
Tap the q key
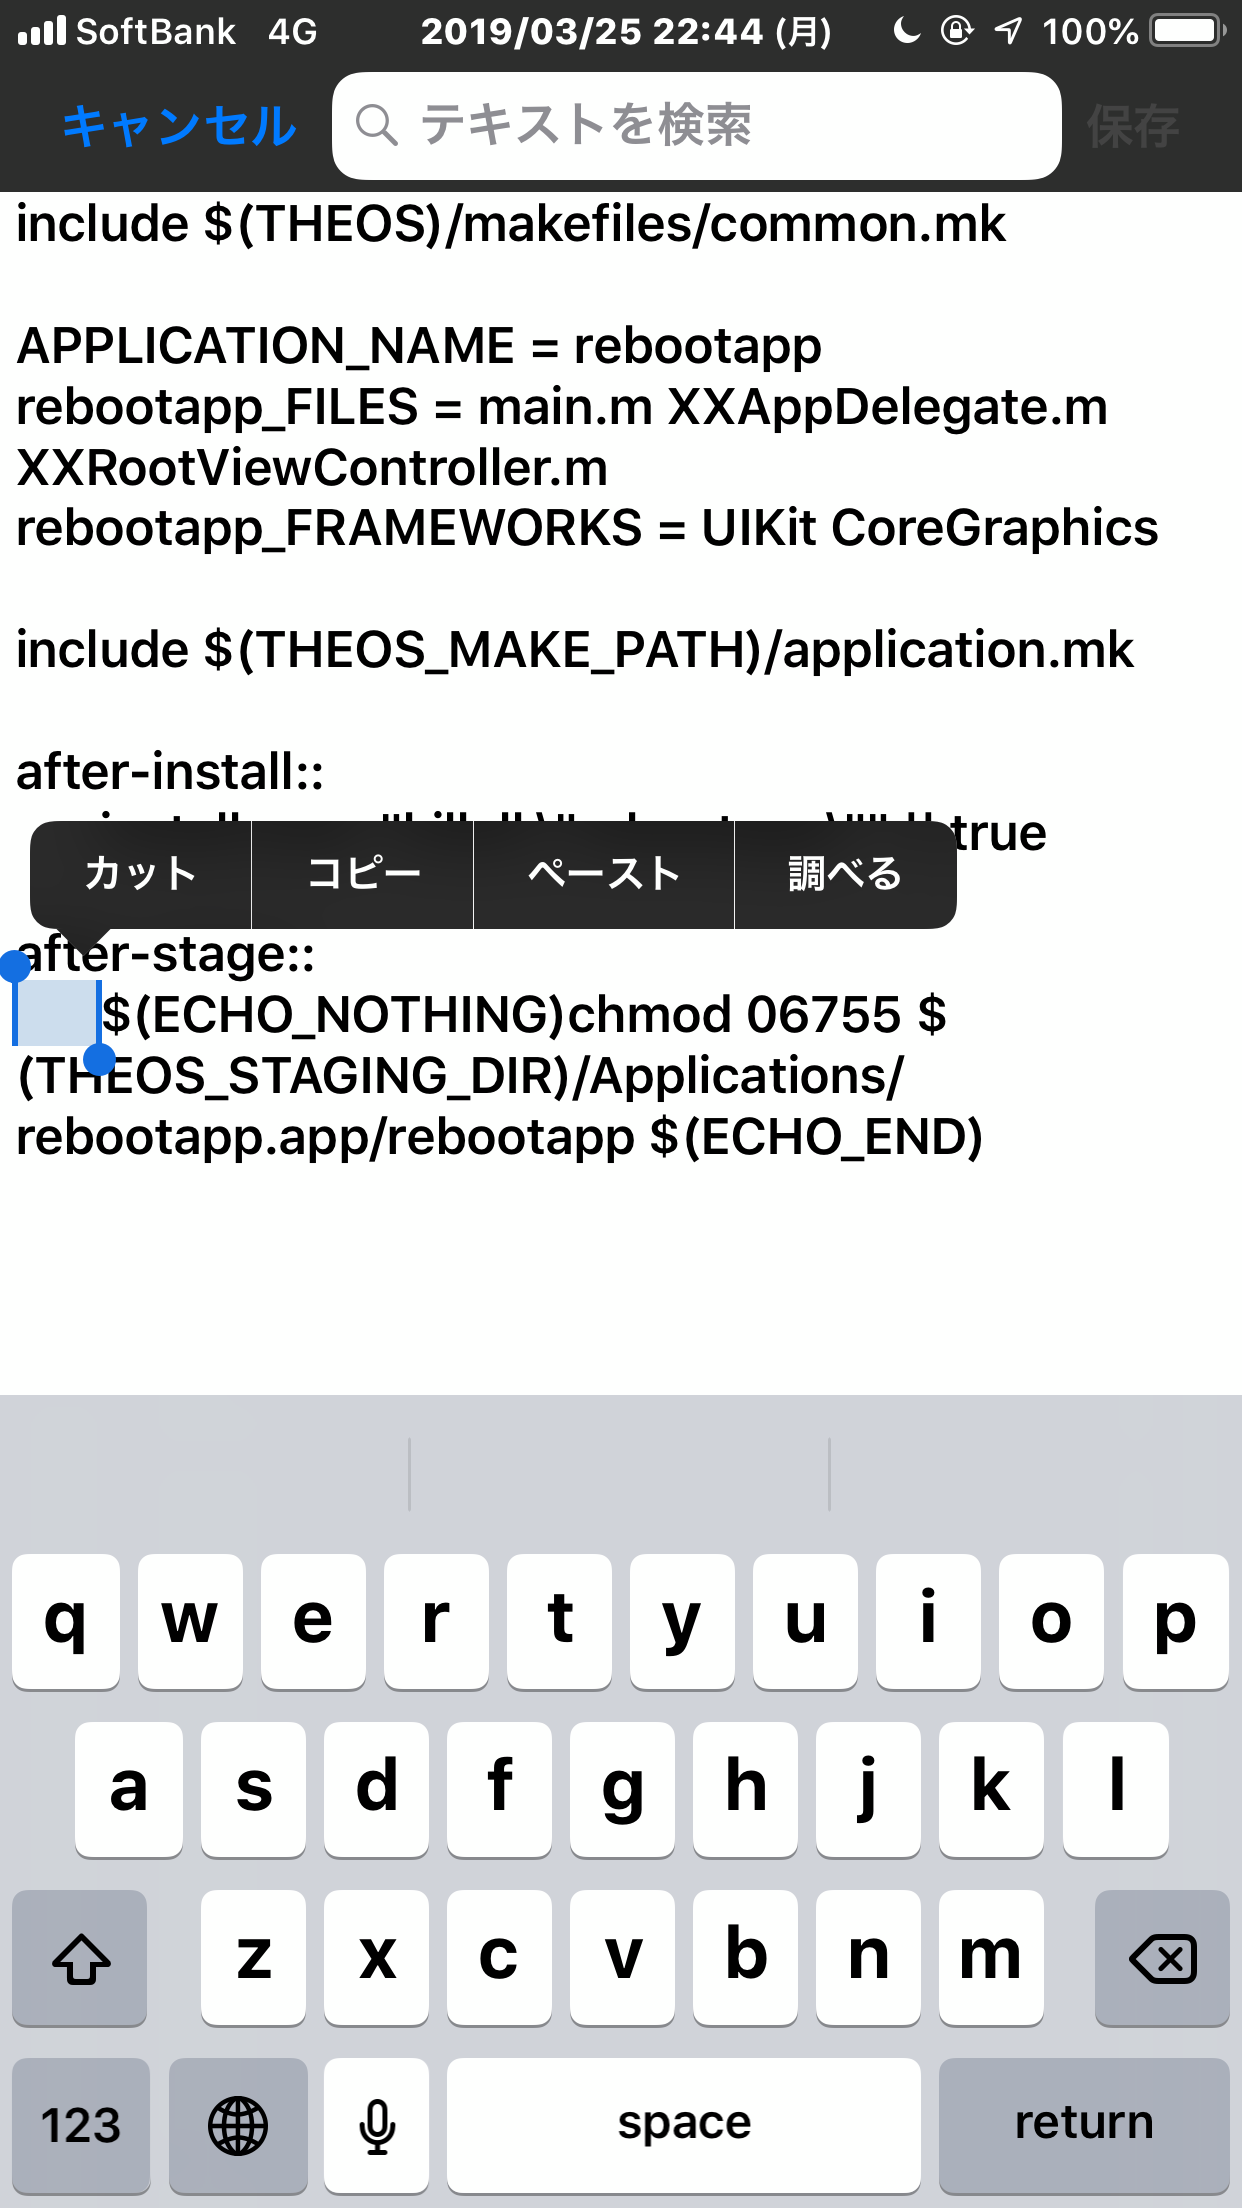click(x=66, y=1622)
